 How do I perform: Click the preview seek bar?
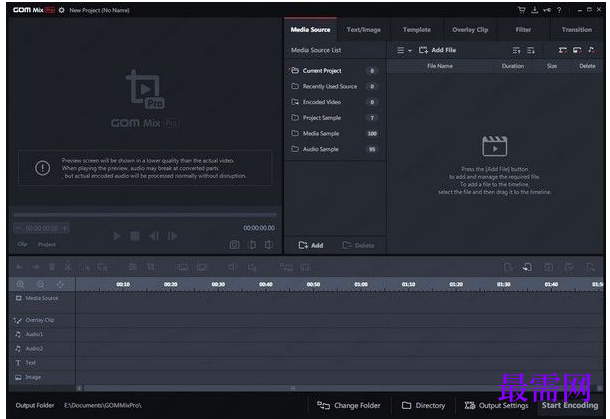click(x=145, y=215)
